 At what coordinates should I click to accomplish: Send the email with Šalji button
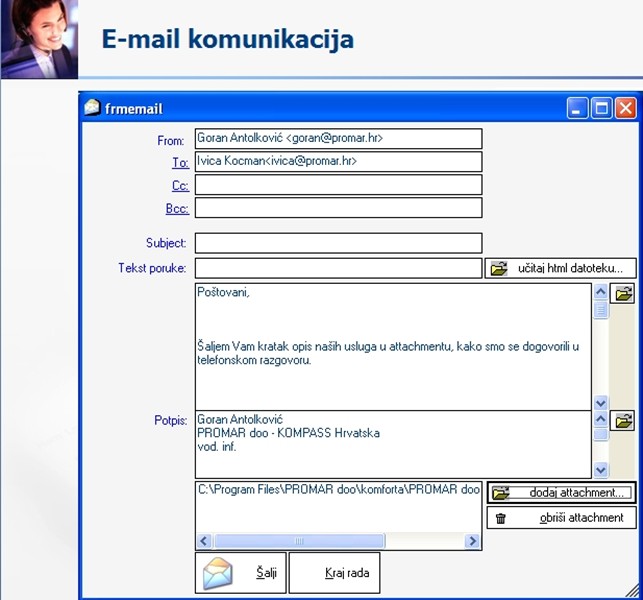point(240,573)
